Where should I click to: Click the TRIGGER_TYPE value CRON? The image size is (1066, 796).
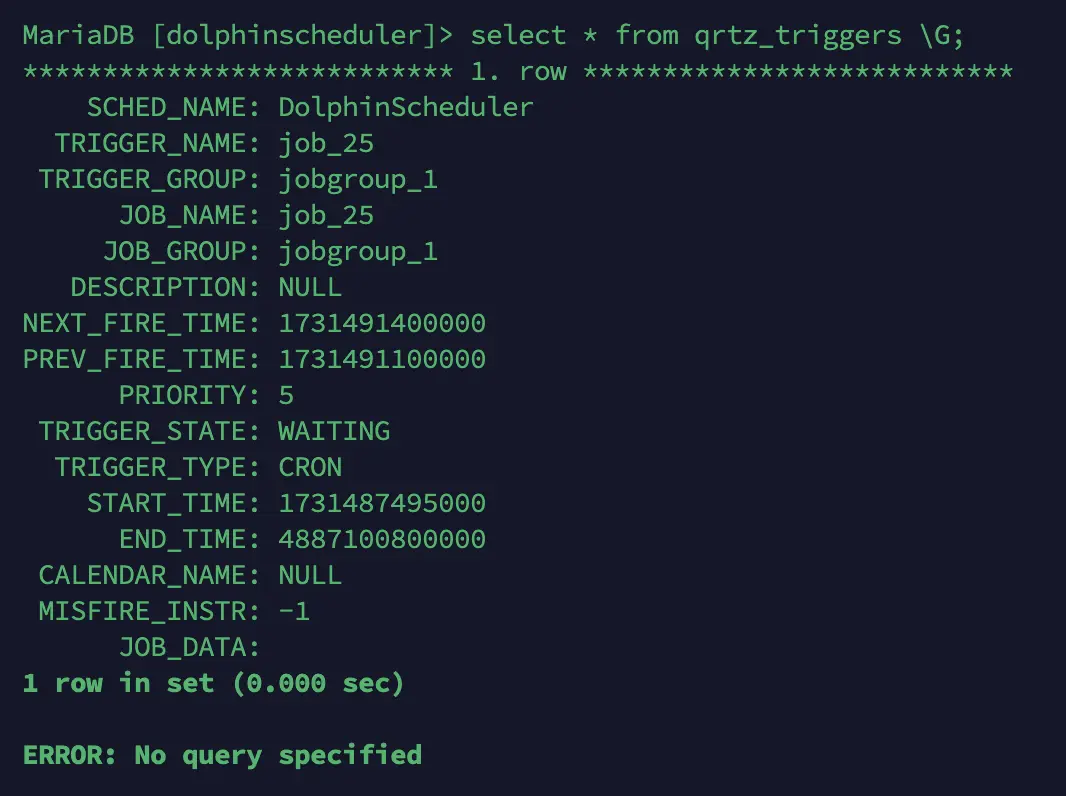coord(310,467)
